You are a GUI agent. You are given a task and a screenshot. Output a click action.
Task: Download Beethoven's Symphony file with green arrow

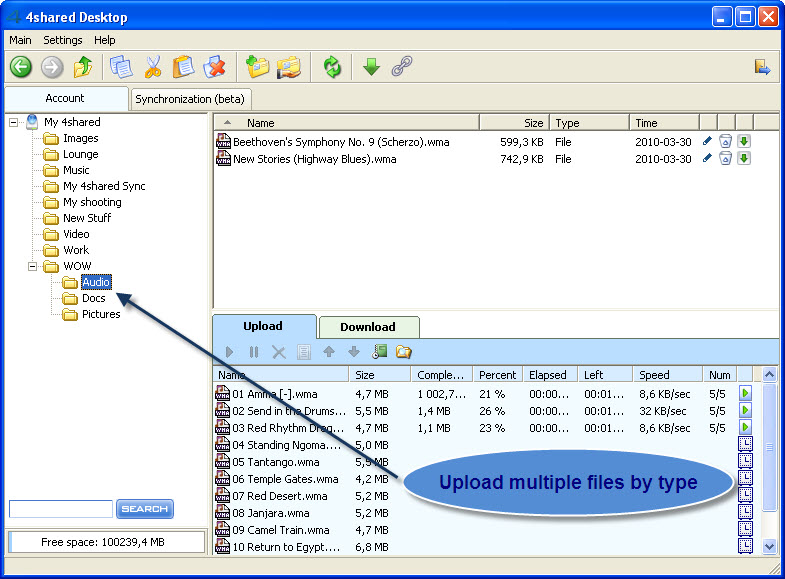coord(744,142)
